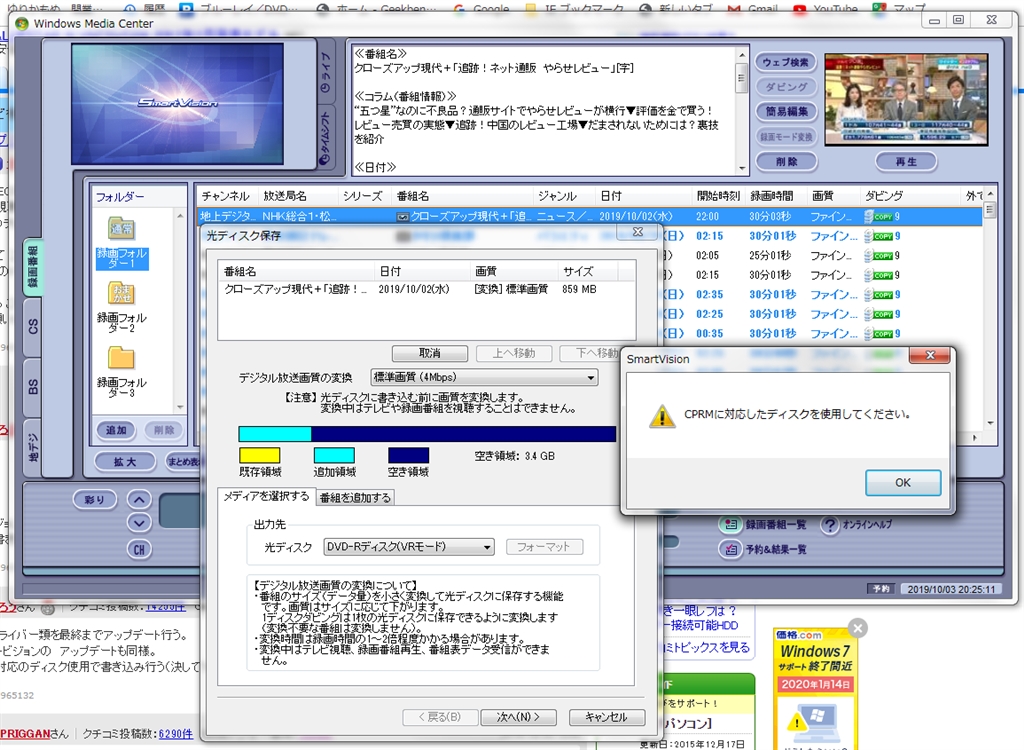Screen dimensions: 1024x750
Task: Click the フォーマット button
Action: (544, 547)
